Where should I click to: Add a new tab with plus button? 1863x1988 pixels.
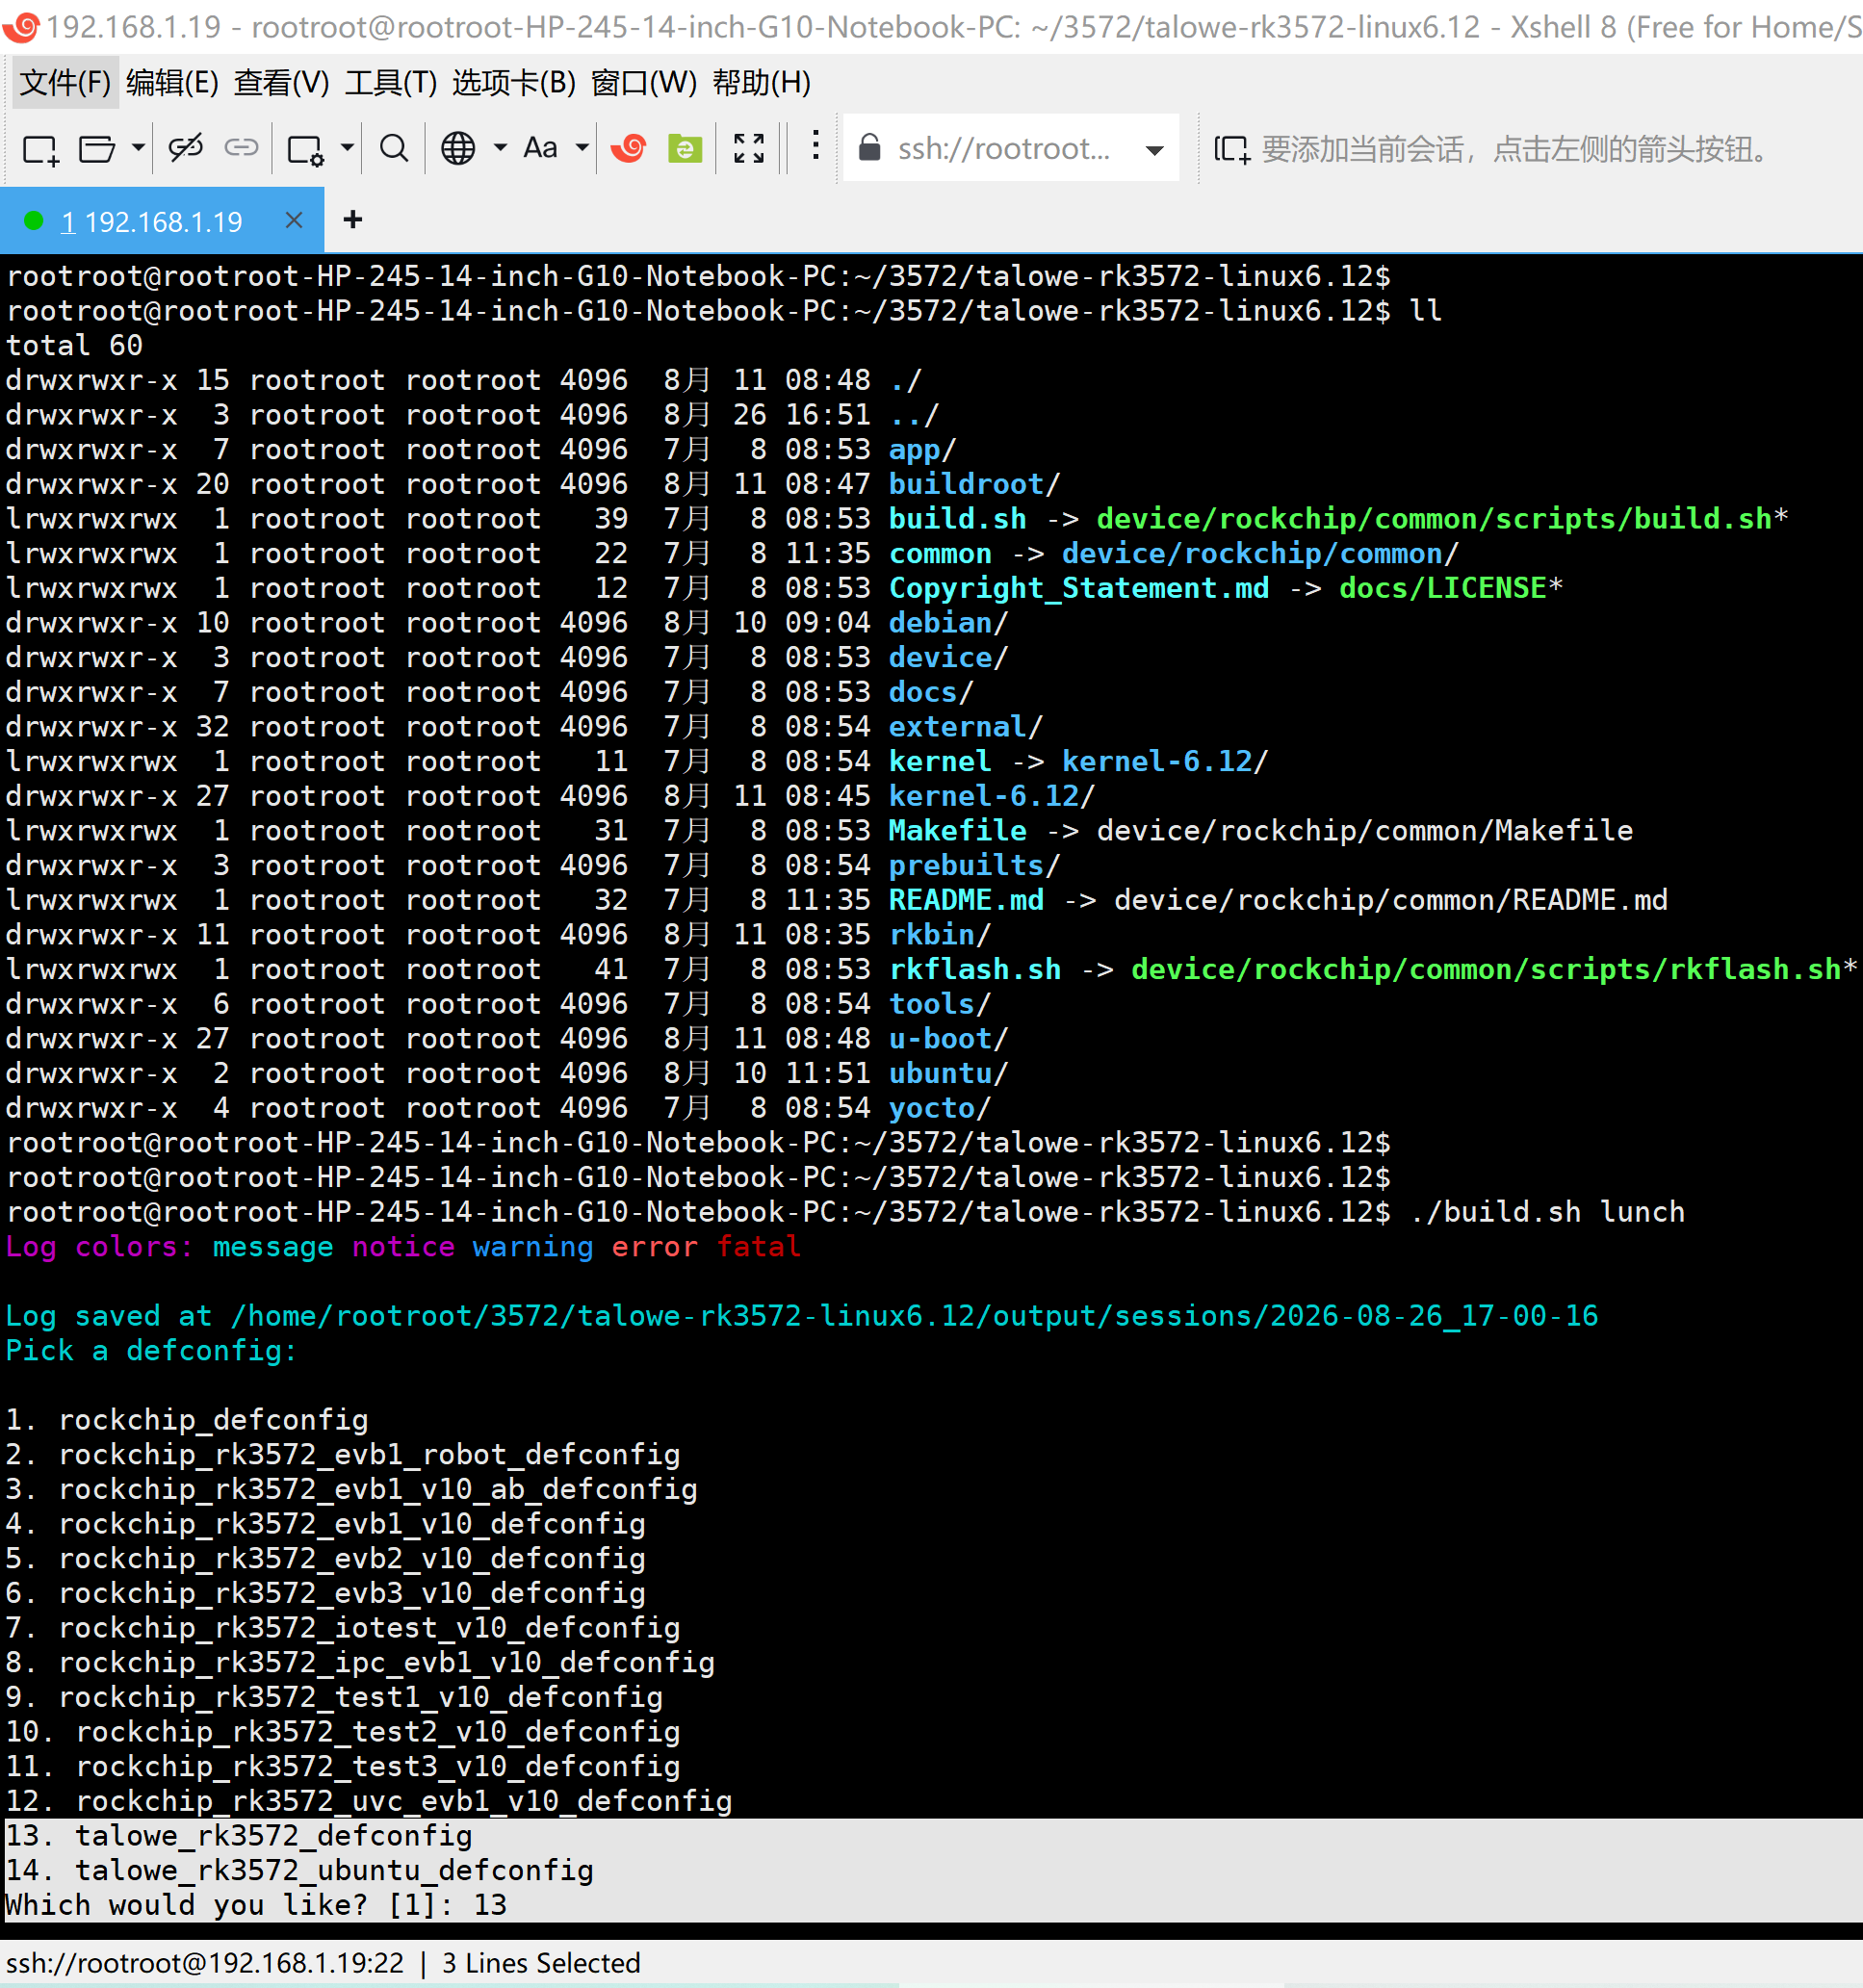pyautogui.click(x=352, y=220)
